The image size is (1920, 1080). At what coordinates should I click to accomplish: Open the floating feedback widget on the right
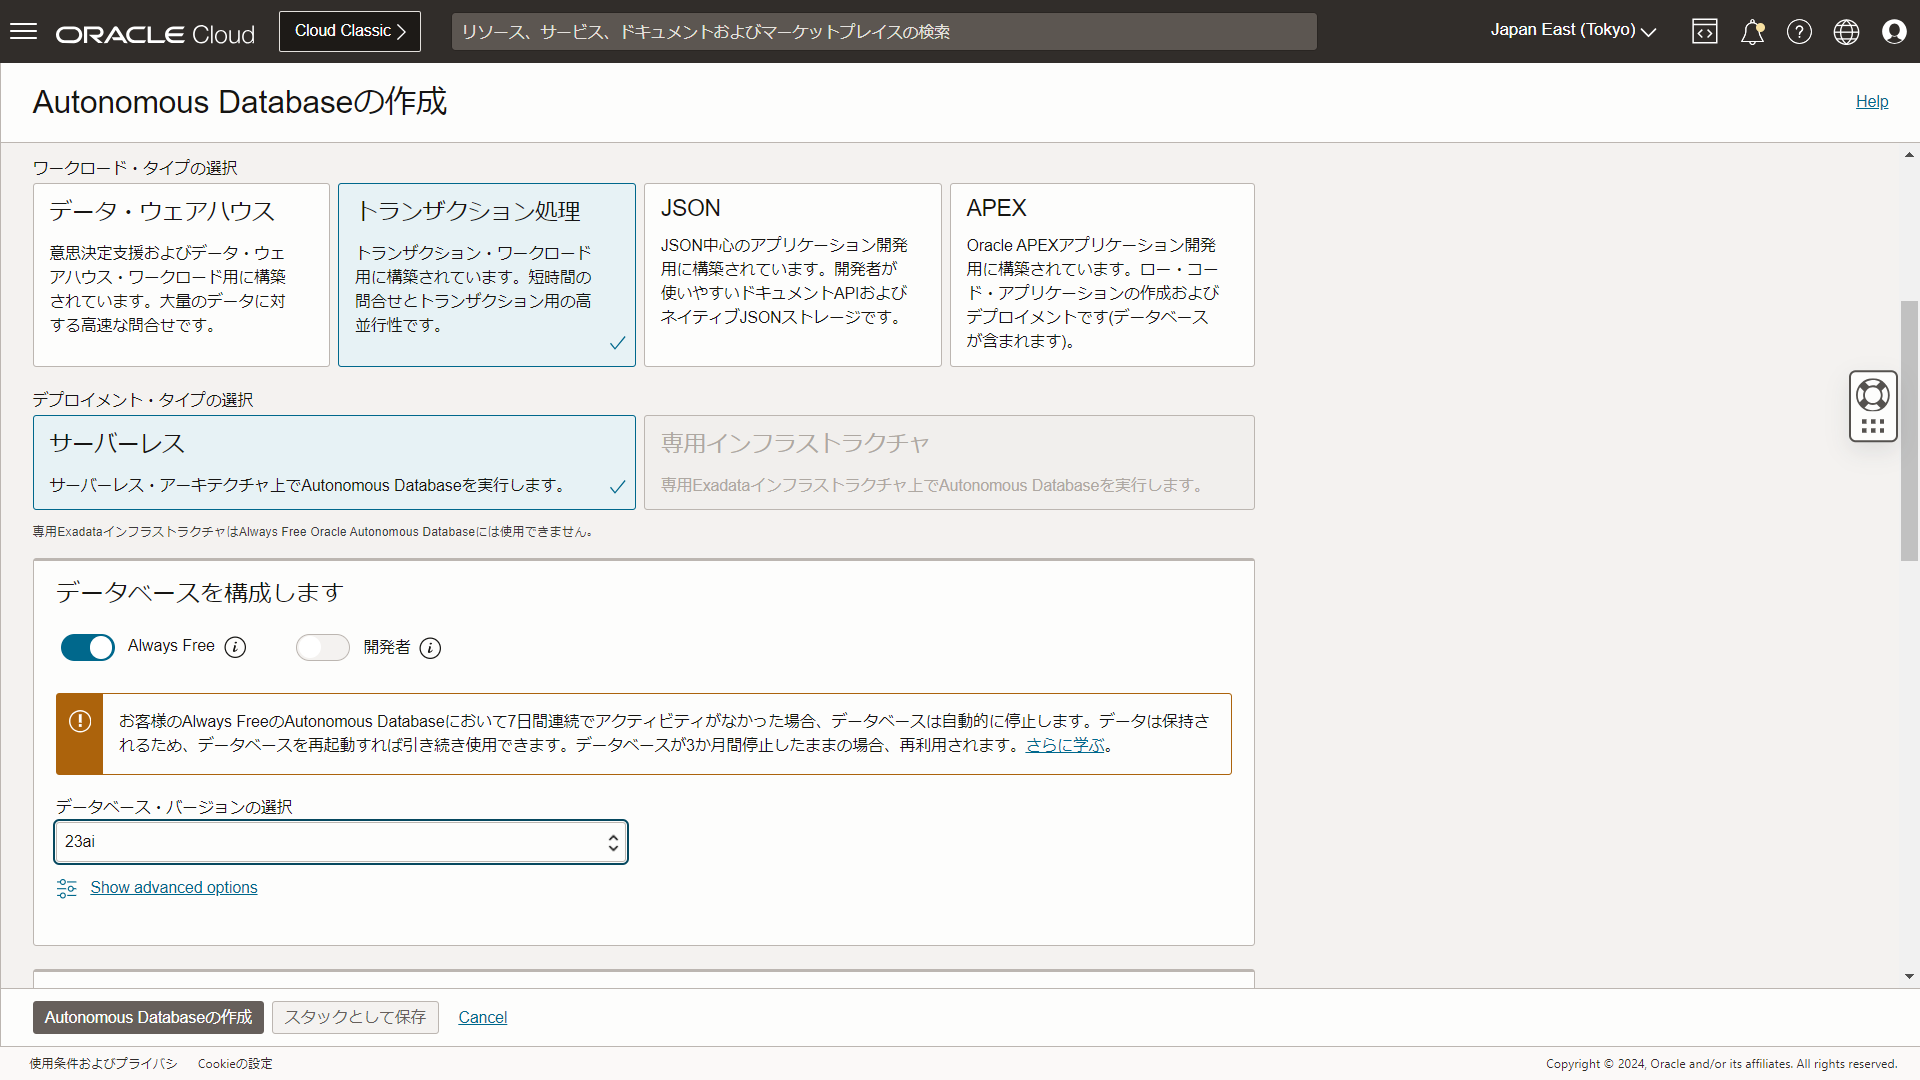pos(1873,406)
